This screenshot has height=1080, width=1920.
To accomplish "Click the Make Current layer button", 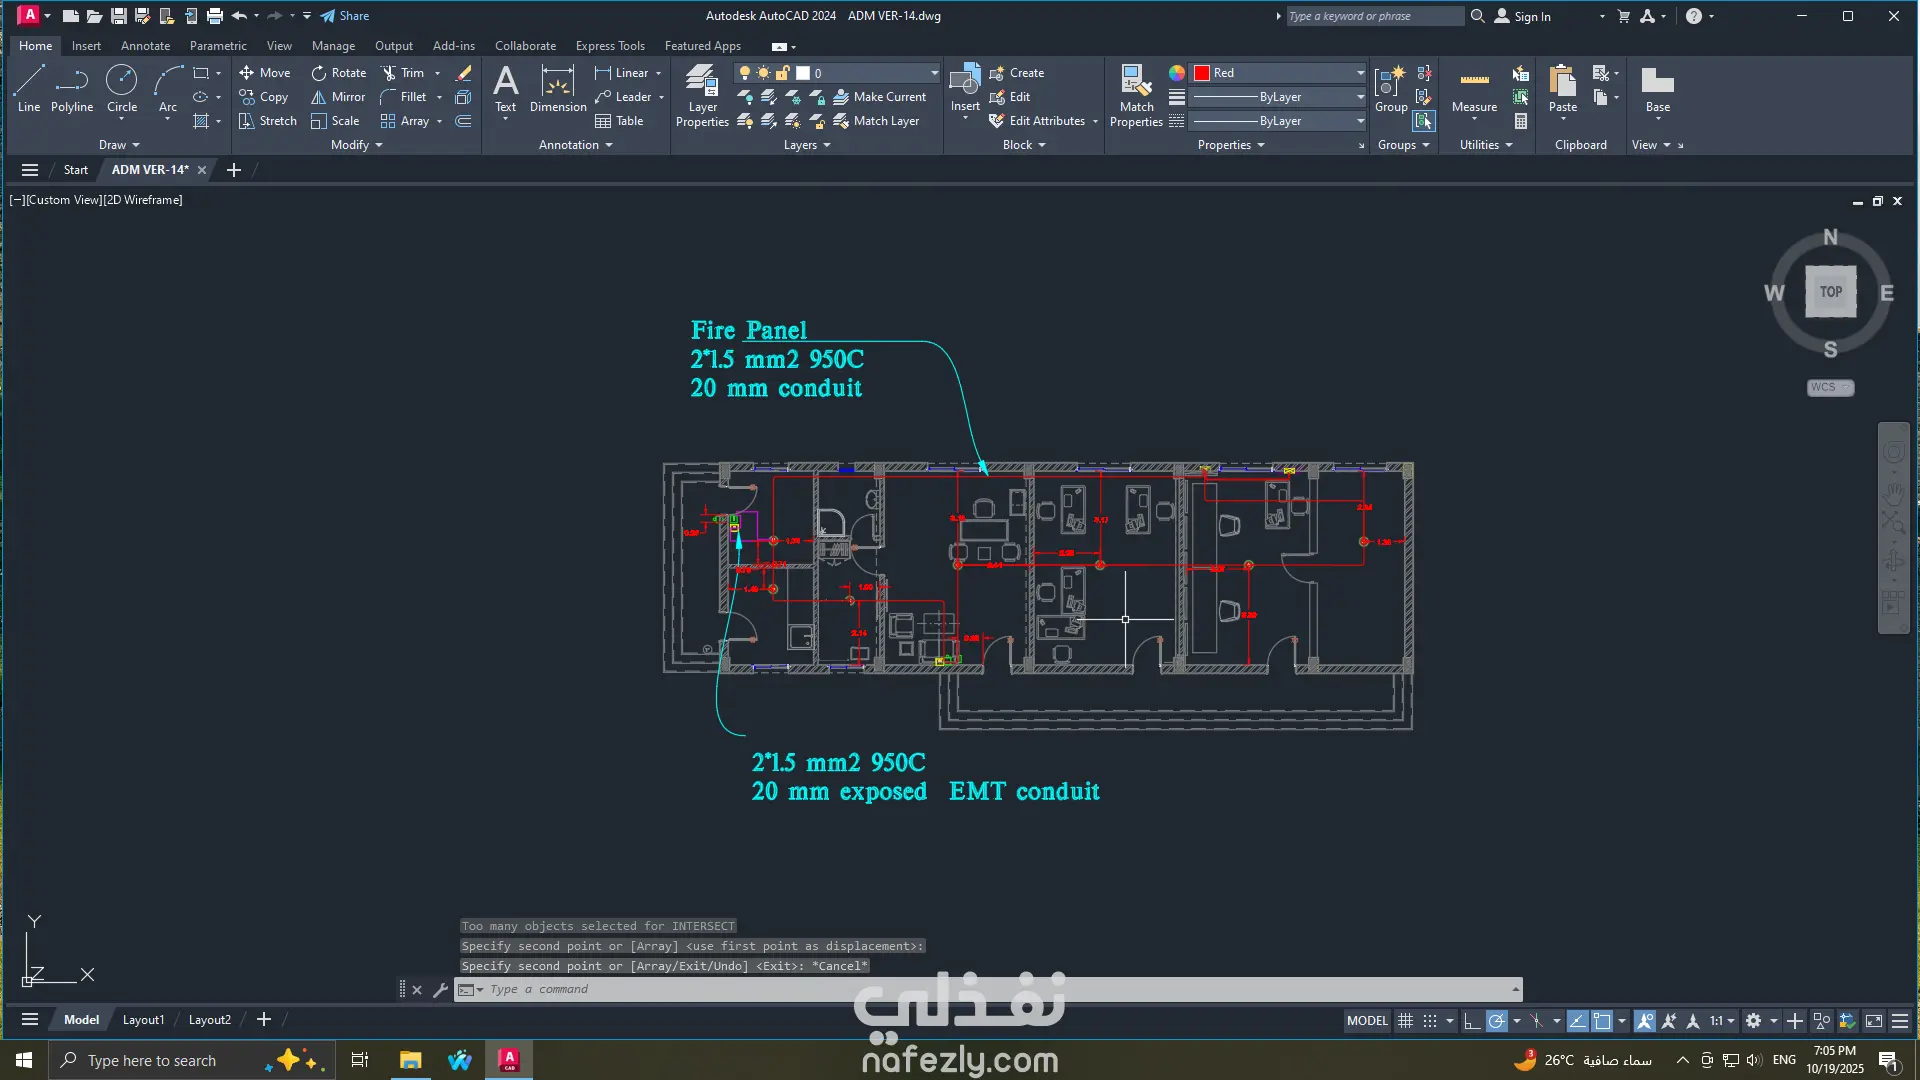I will (x=880, y=97).
